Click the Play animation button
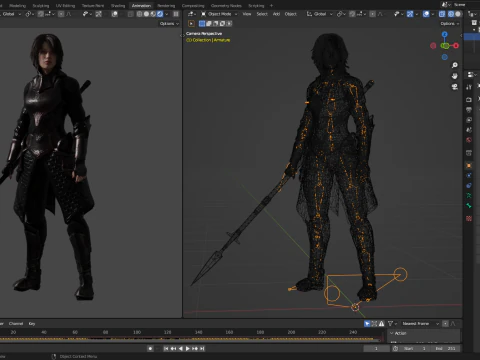Screen dimensions: 480x360 tap(188, 348)
